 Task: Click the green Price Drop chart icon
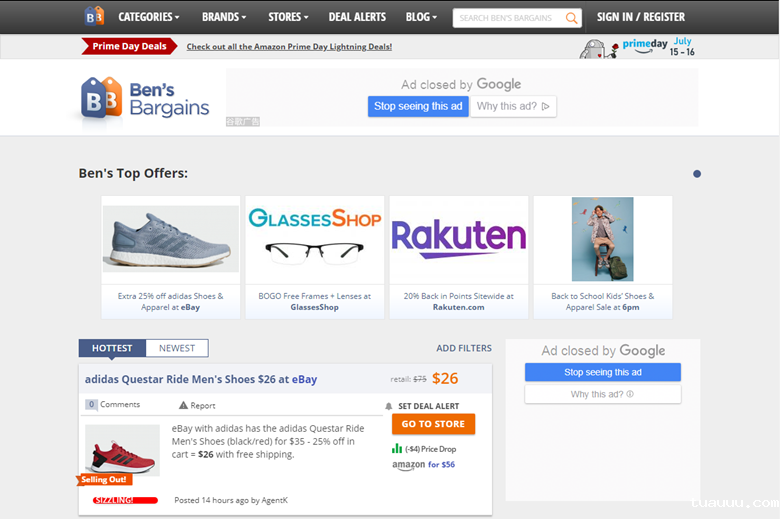pyautogui.click(x=397, y=449)
